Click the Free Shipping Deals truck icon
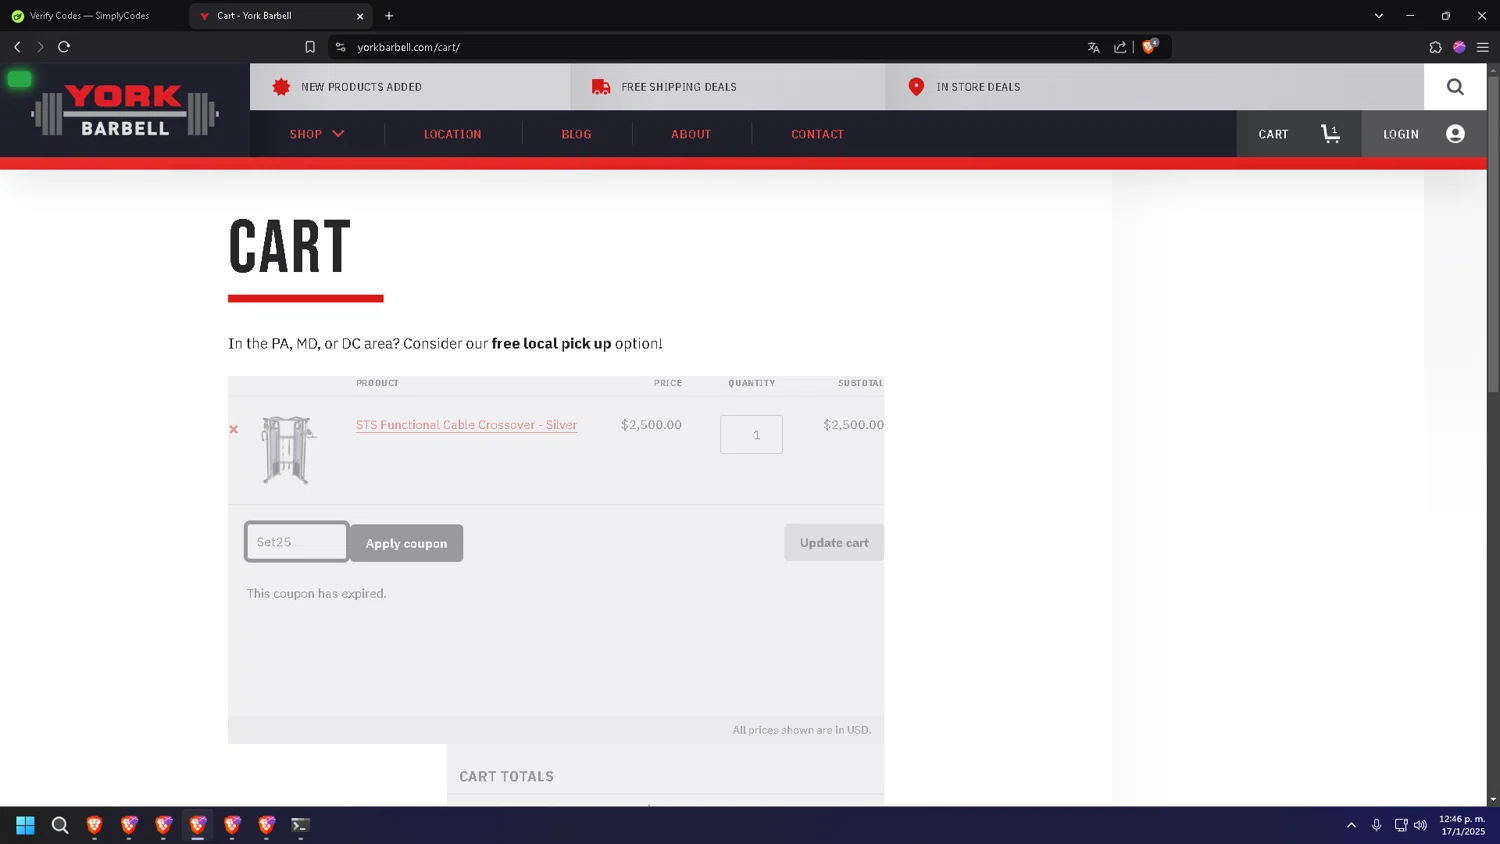Image resolution: width=1500 pixels, height=844 pixels. click(601, 87)
